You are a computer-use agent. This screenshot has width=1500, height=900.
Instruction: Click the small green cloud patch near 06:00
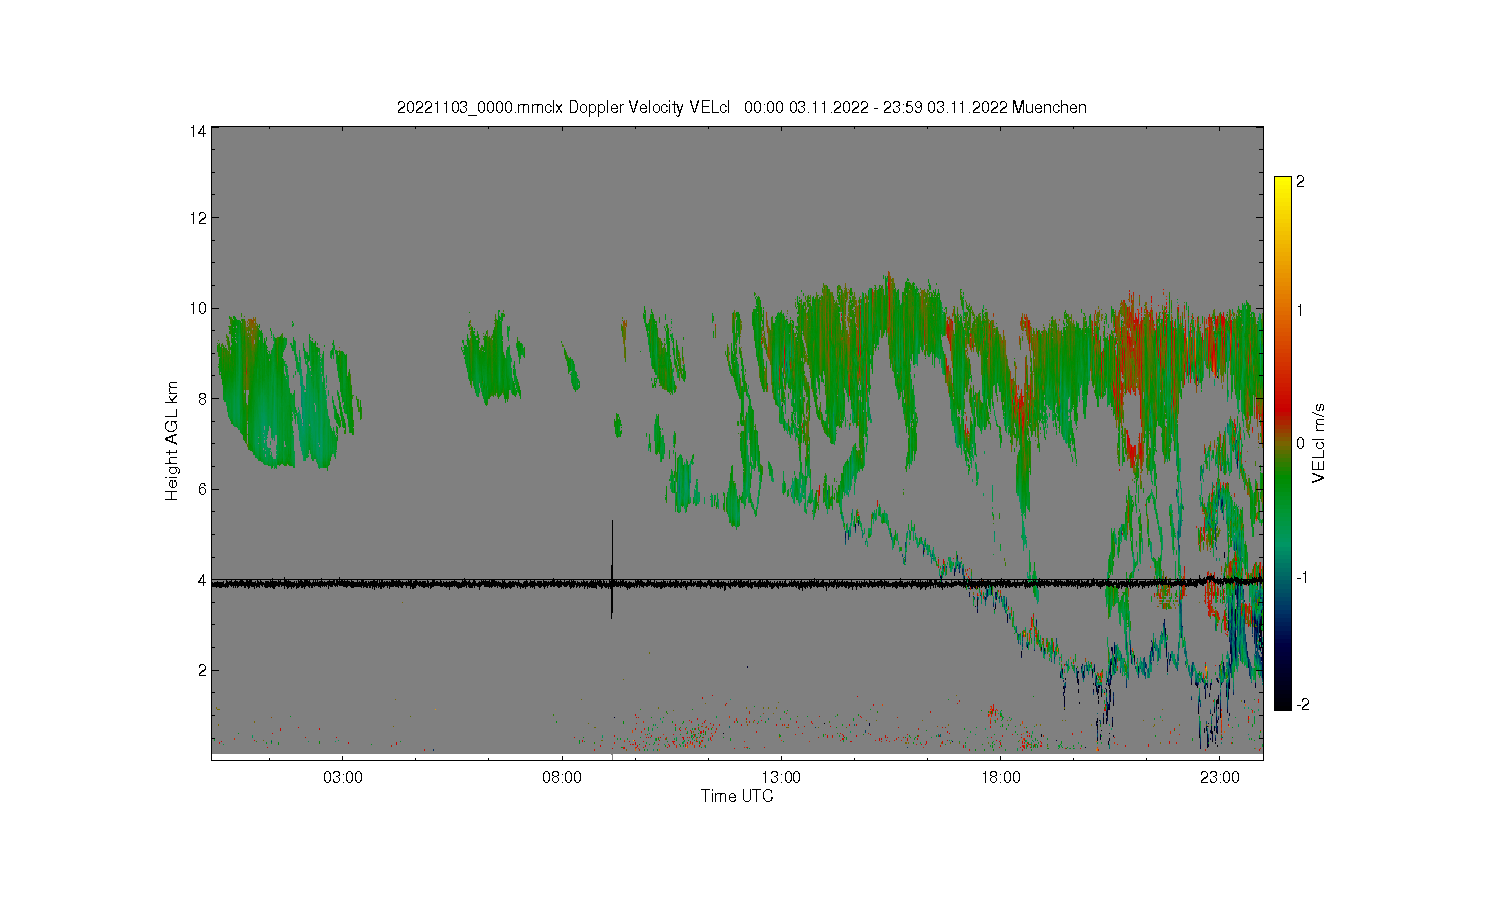tap(492, 357)
